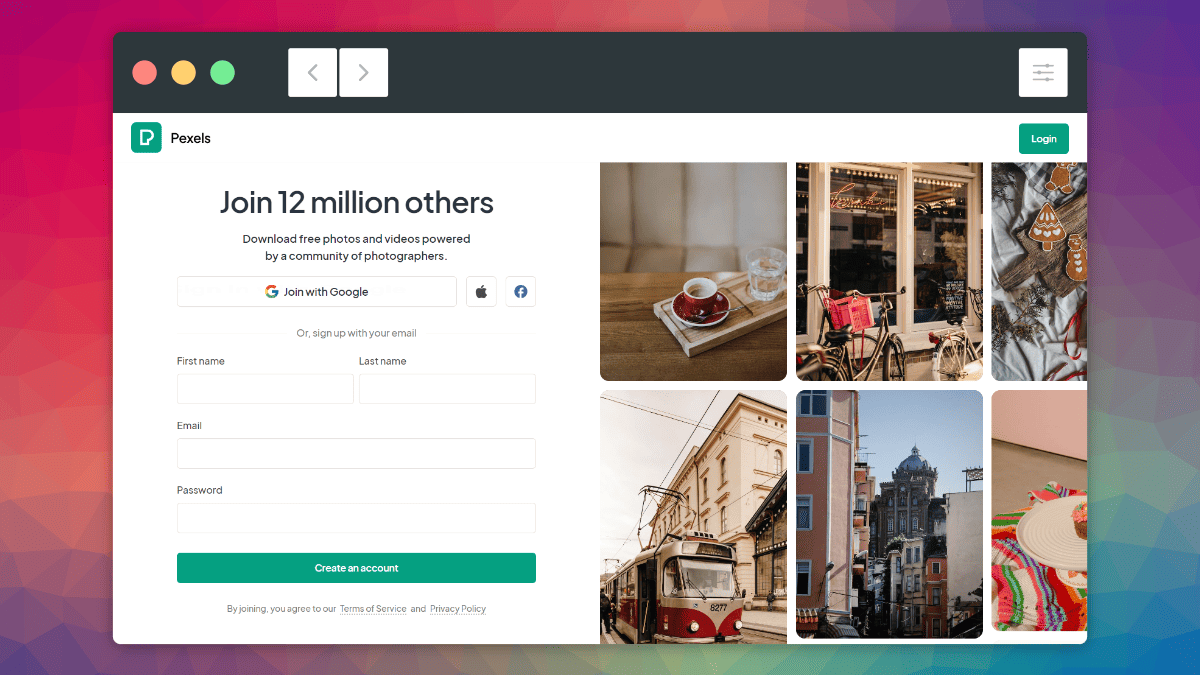Click Join with Google button

click(x=317, y=292)
